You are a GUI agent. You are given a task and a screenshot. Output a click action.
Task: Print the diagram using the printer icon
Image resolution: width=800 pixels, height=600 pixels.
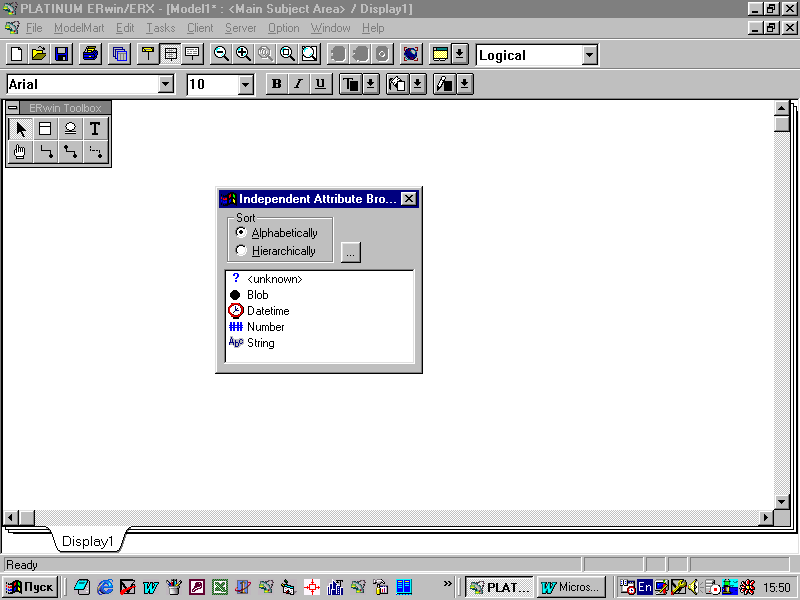[90, 54]
